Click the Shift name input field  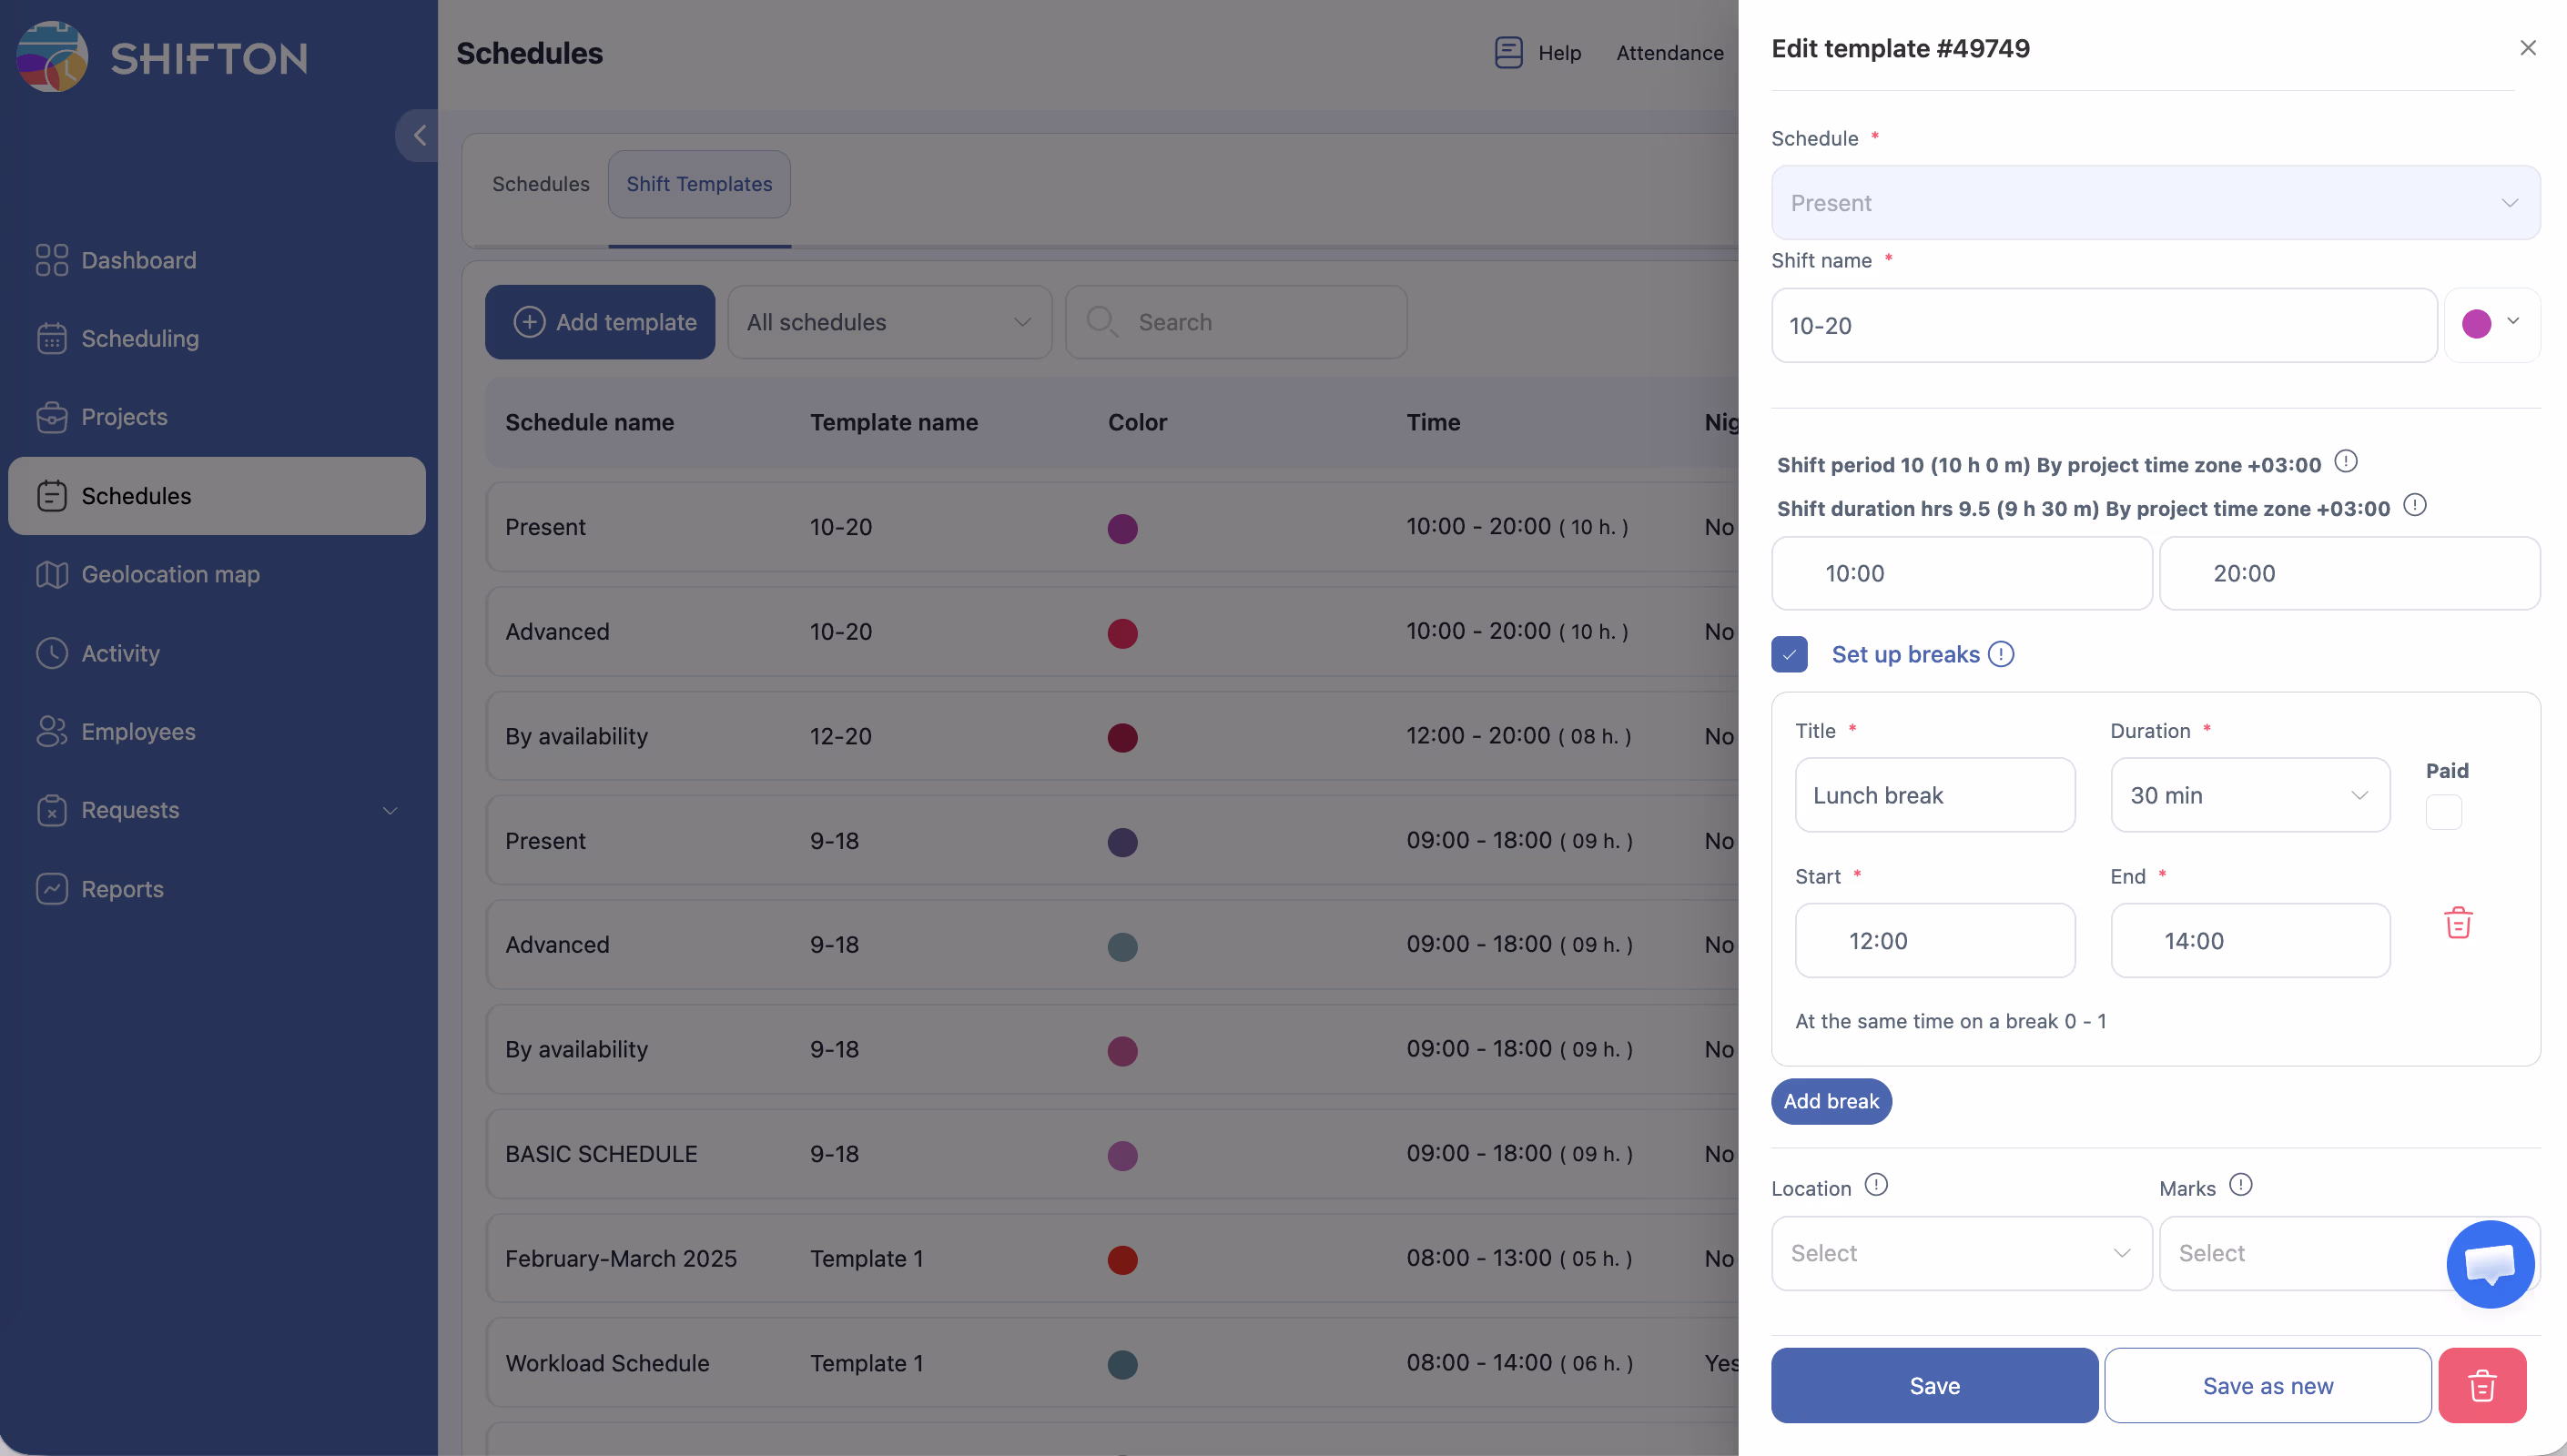[x=2102, y=326]
